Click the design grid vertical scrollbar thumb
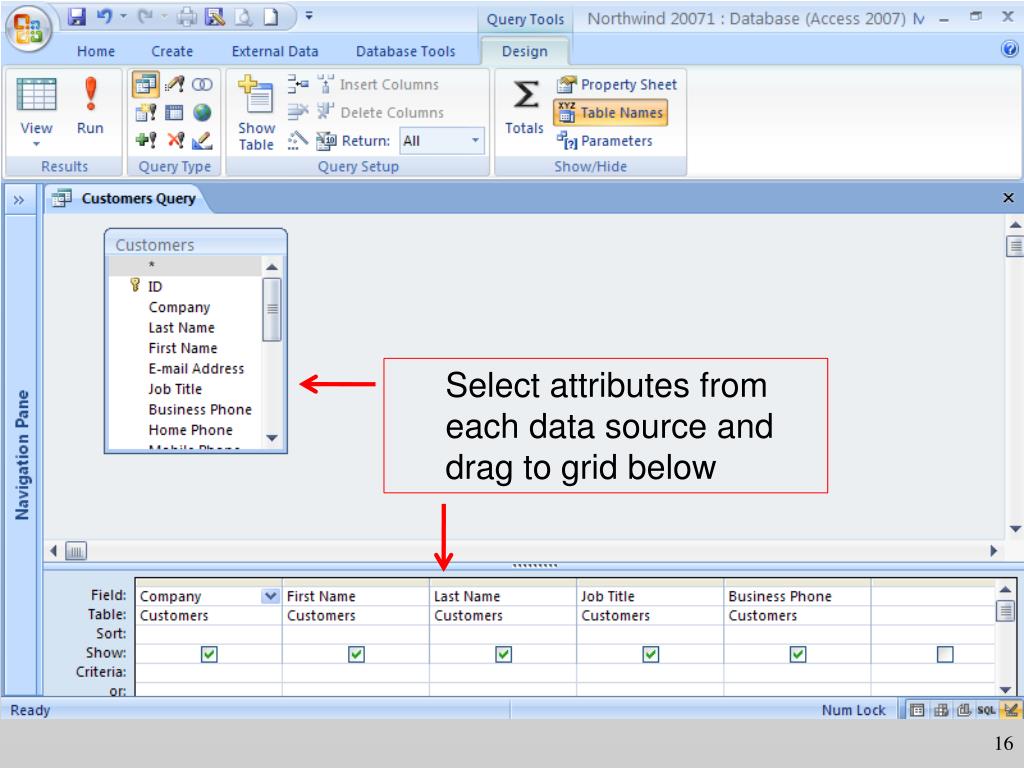 tap(1005, 611)
